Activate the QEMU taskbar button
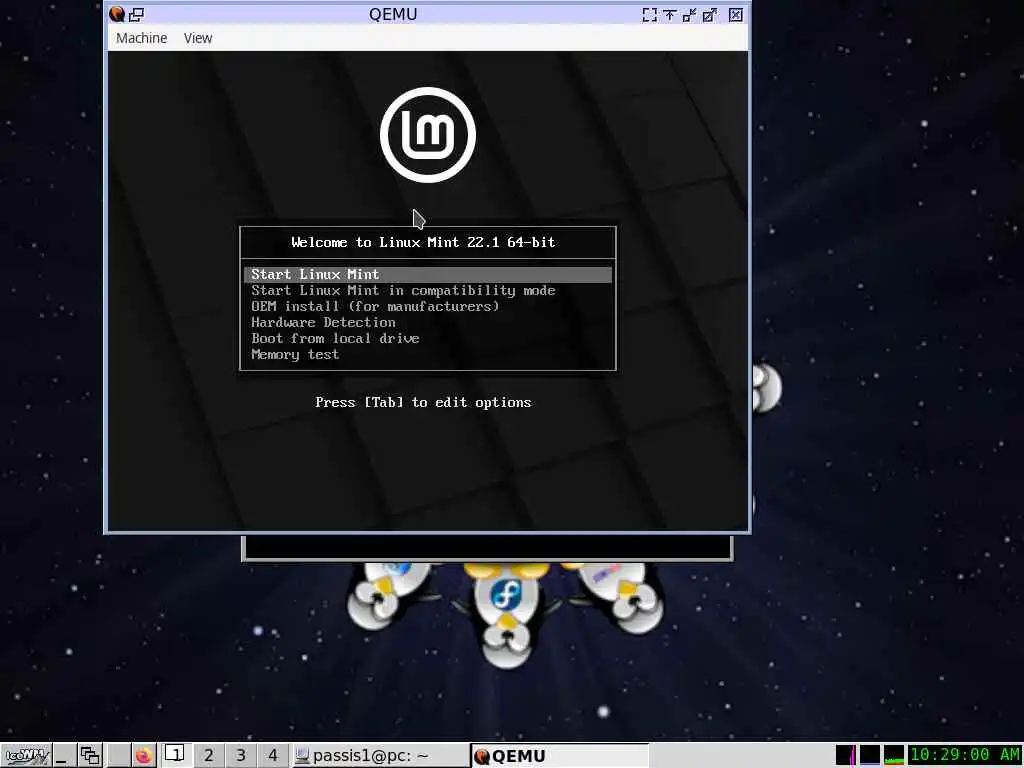1024x768 pixels. pos(560,756)
